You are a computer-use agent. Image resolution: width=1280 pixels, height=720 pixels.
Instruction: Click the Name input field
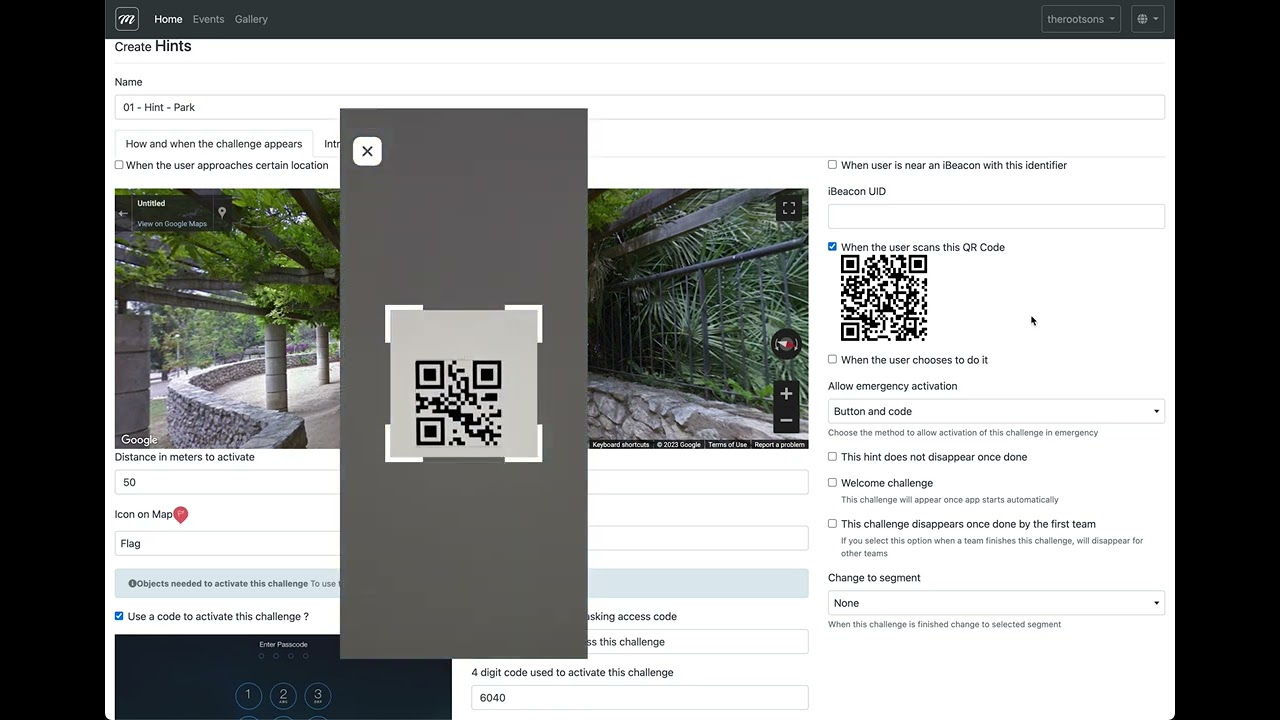pyautogui.click(x=640, y=107)
